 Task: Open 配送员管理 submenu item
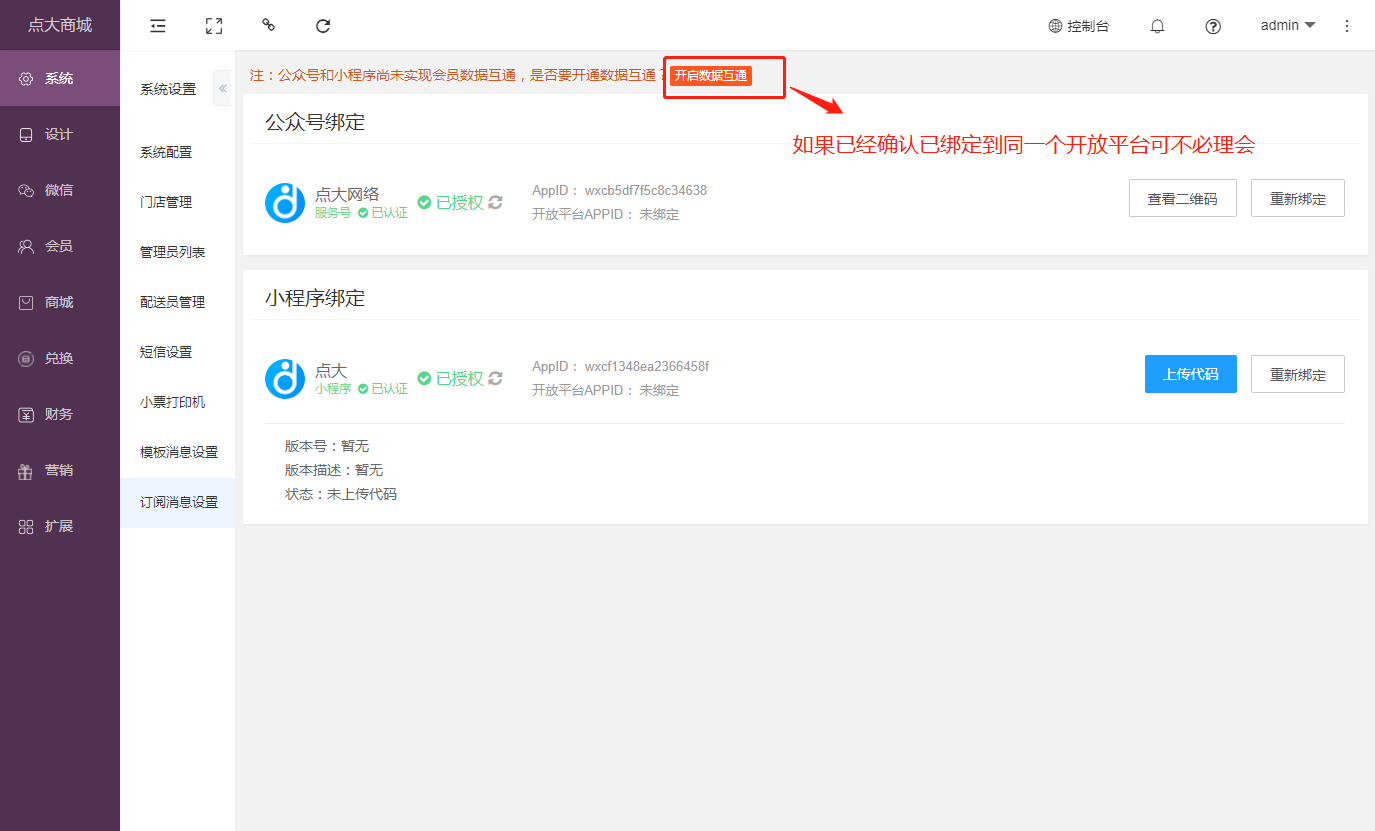tap(178, 302)
